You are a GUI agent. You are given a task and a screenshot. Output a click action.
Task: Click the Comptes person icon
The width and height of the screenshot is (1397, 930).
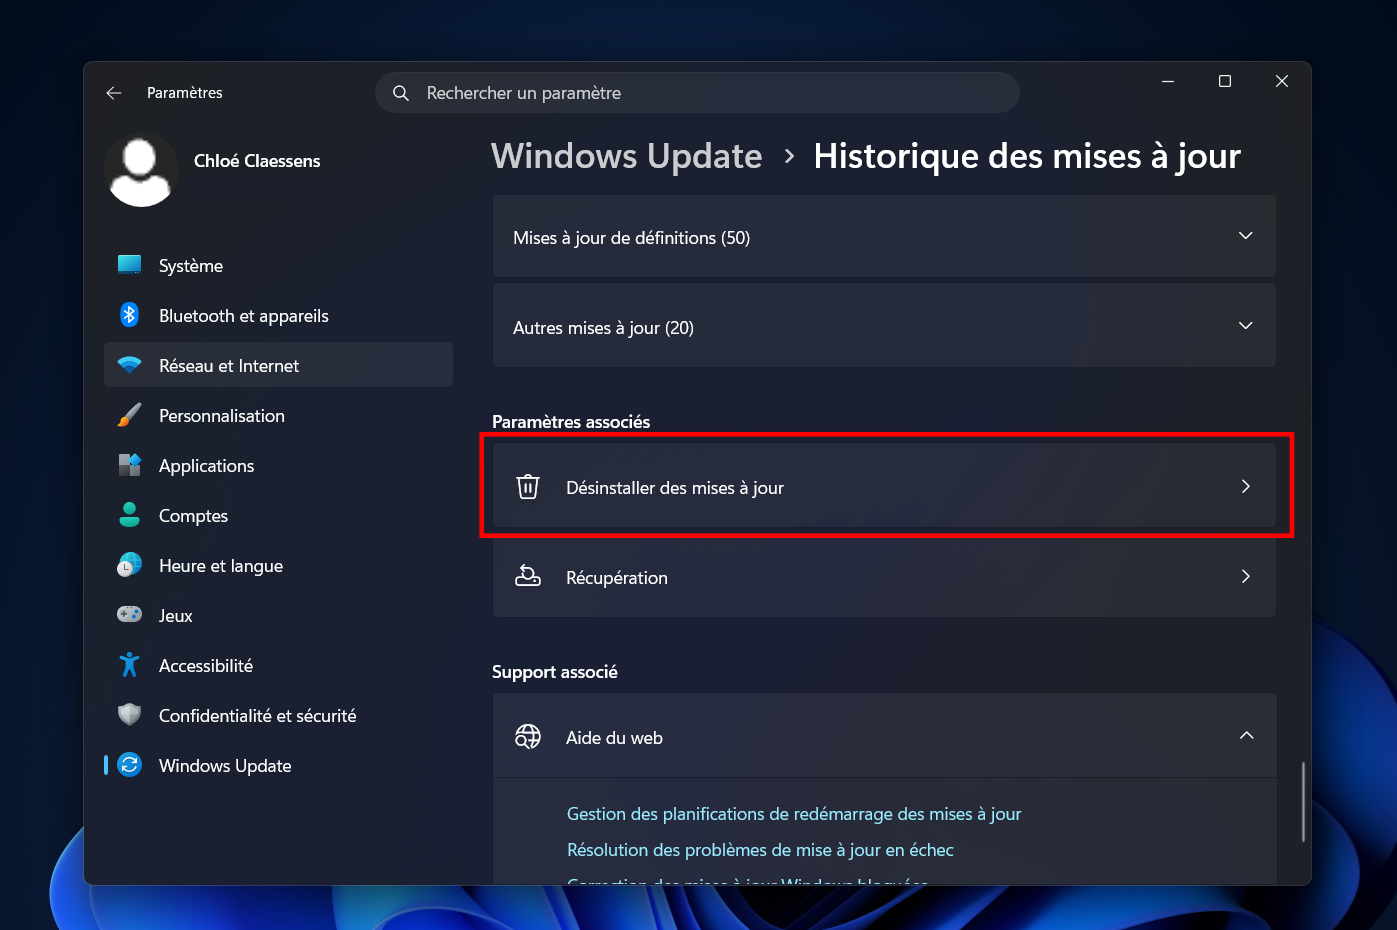pyautogui.click(x=130, y=515)
